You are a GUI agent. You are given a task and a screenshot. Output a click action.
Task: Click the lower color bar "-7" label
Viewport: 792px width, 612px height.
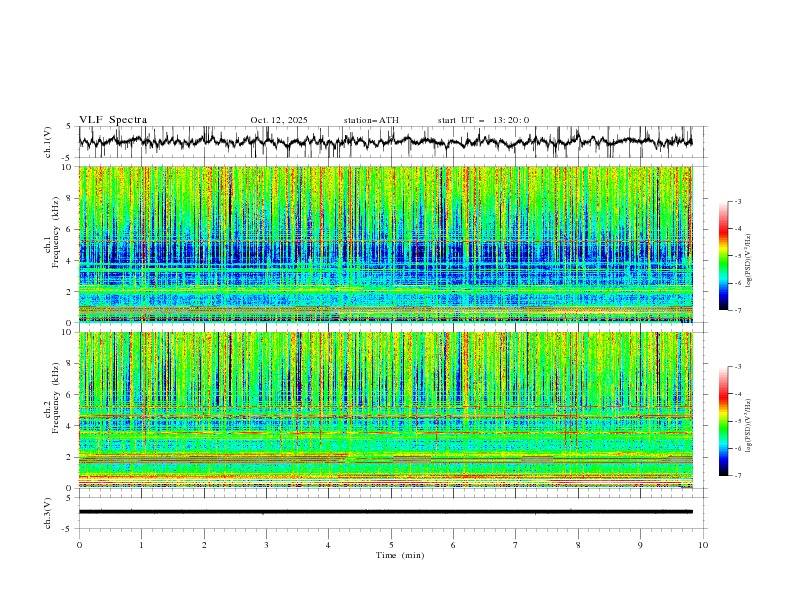pyautogui.click(x=737, y=475)
